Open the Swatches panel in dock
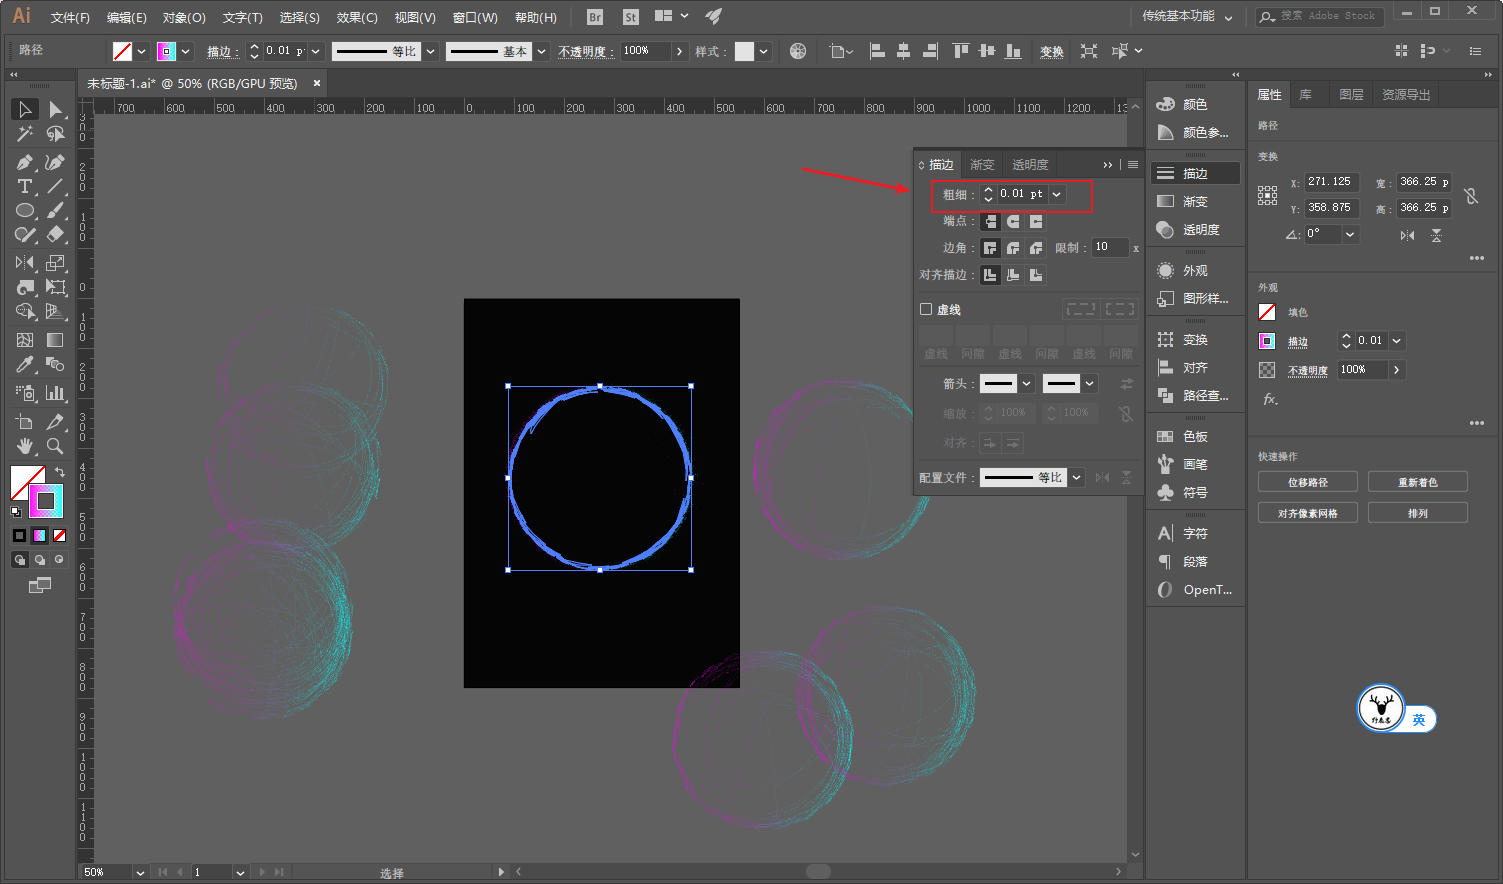 (x=1195, y=437)
